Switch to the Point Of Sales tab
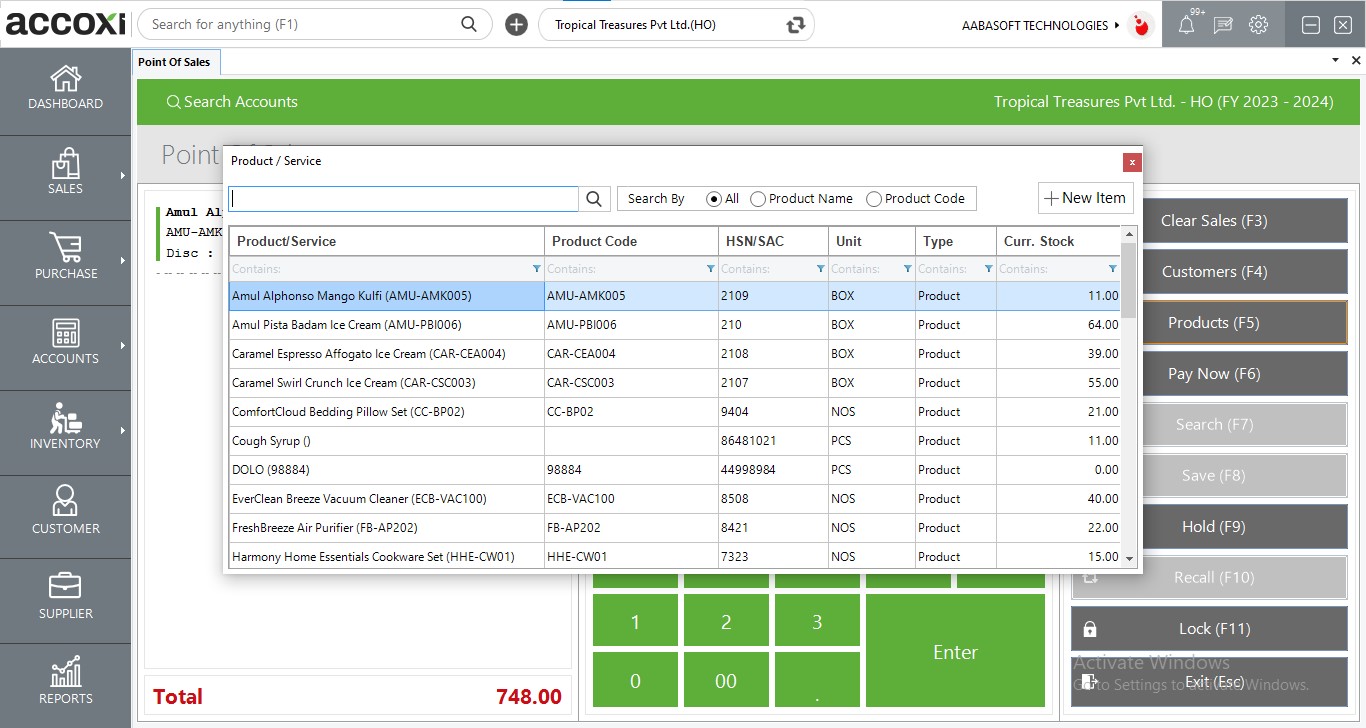The image size is (1366, 728). (176, 61)
